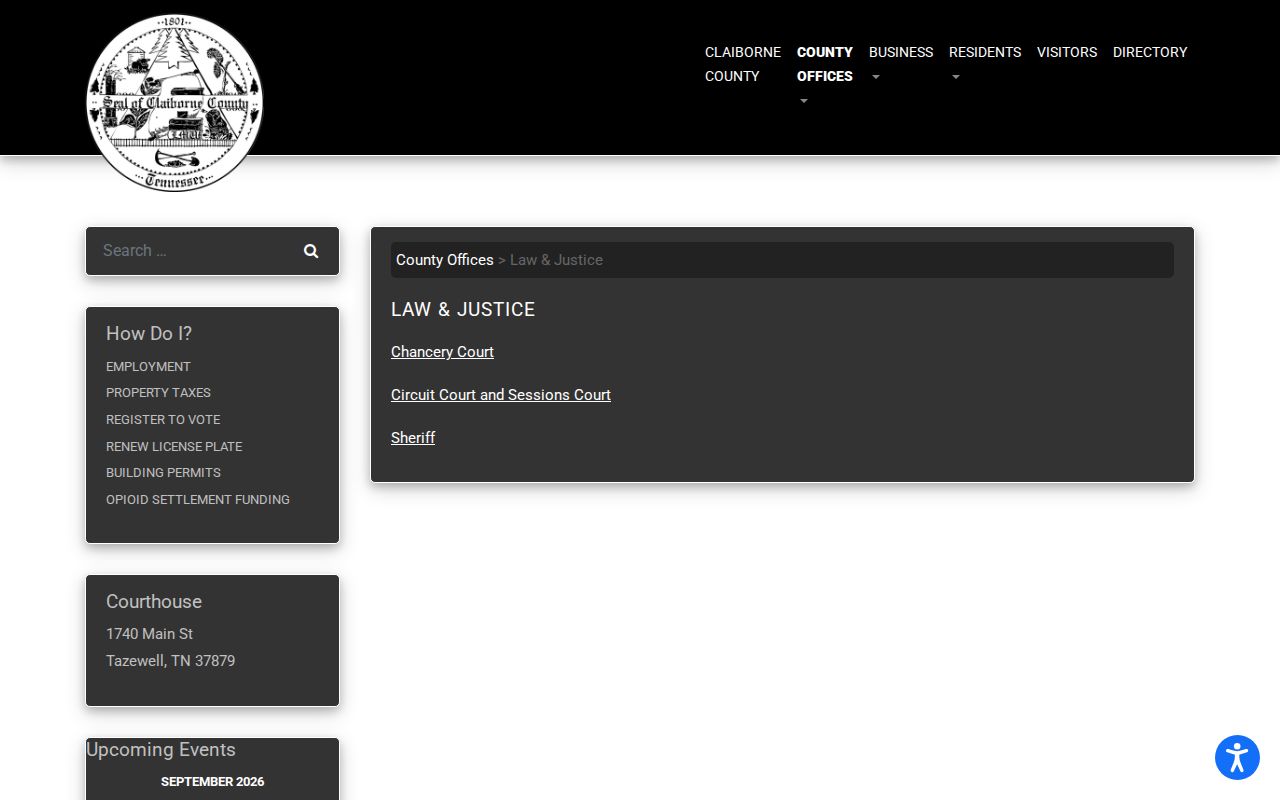Open the Property Taxes quick link
The height and width of the screenshot is (800, 1280).
[x=158, y=393]
